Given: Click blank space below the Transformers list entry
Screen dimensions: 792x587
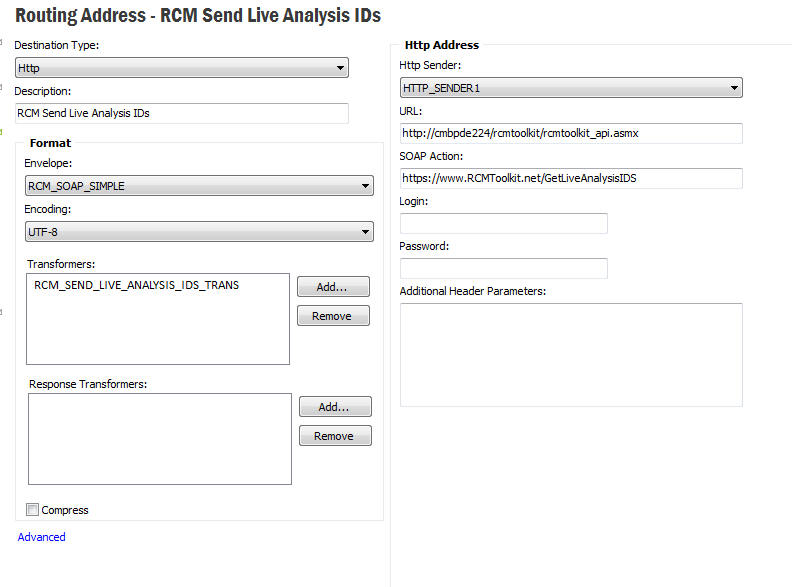Looking at the screenshot, I should tap(157, 330).
